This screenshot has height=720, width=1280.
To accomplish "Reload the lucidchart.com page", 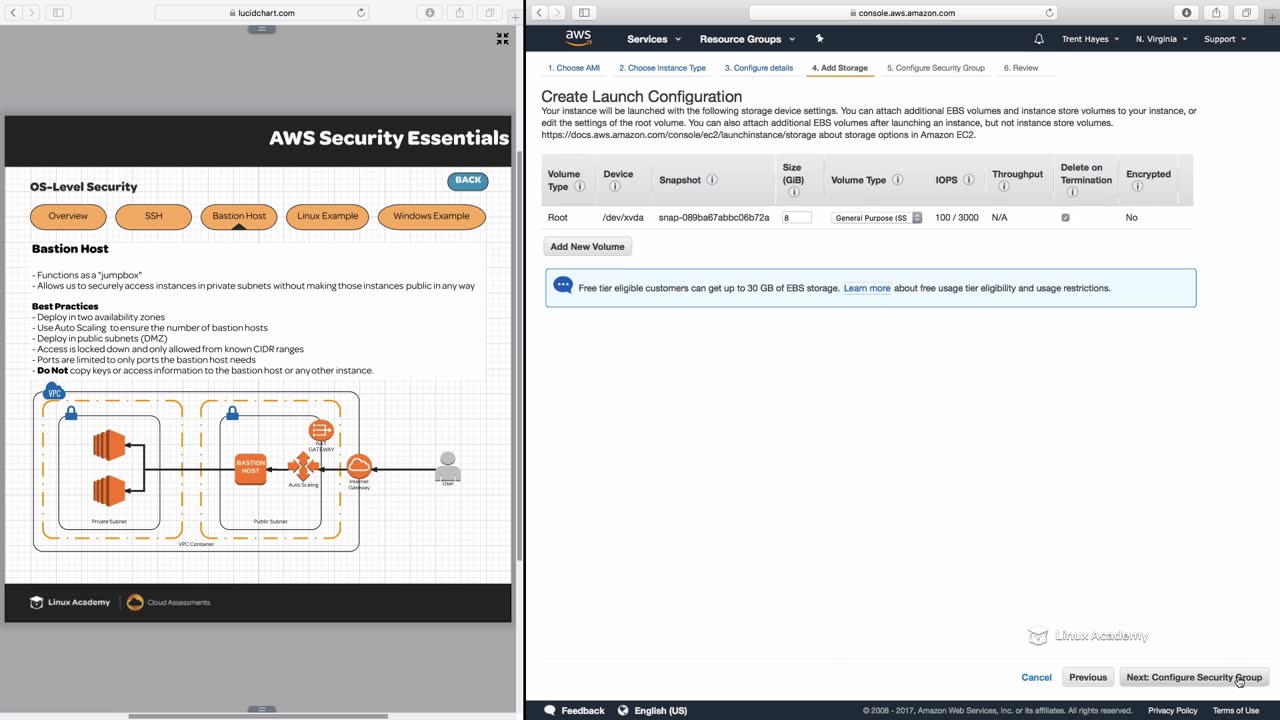I will [x=361, y=13].
